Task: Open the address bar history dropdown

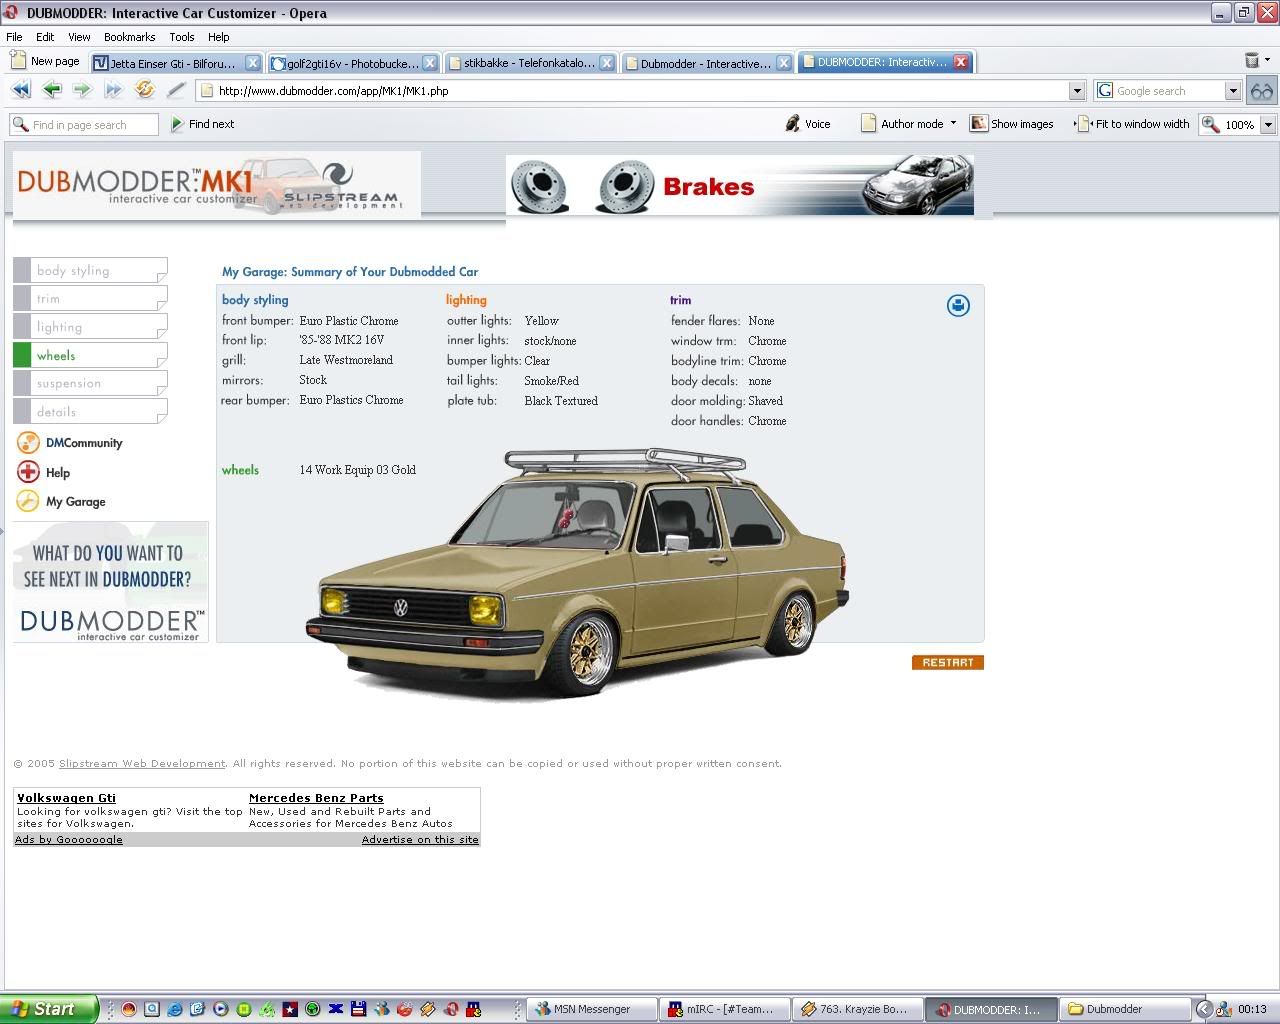Action: (x=1077, y=91)
